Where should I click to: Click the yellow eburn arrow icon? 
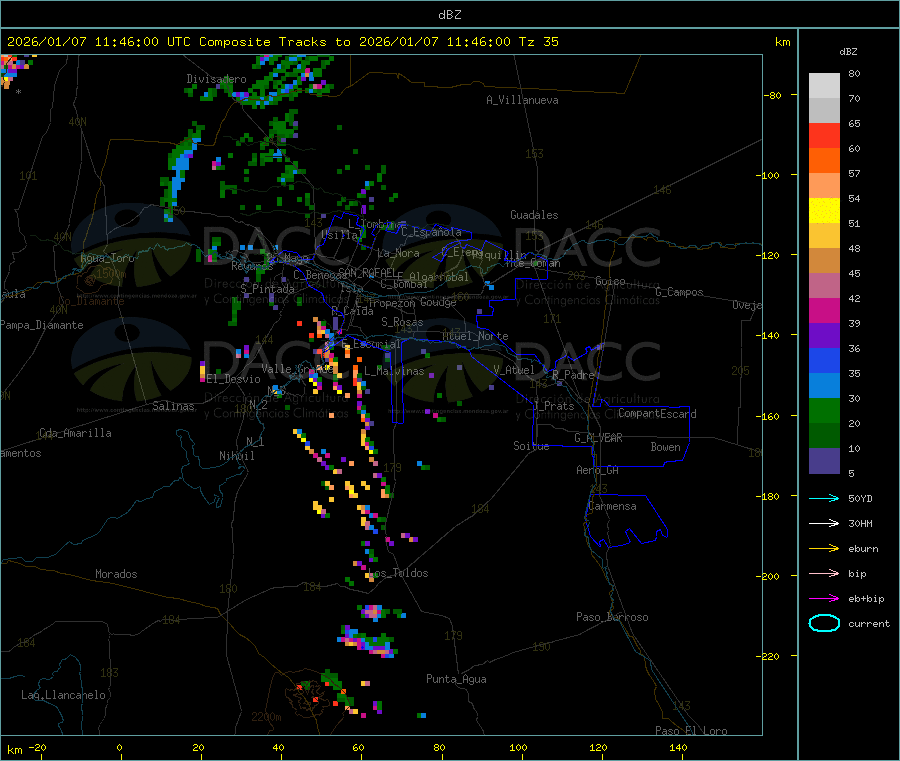pyautogui.click(x=824, y=549)
